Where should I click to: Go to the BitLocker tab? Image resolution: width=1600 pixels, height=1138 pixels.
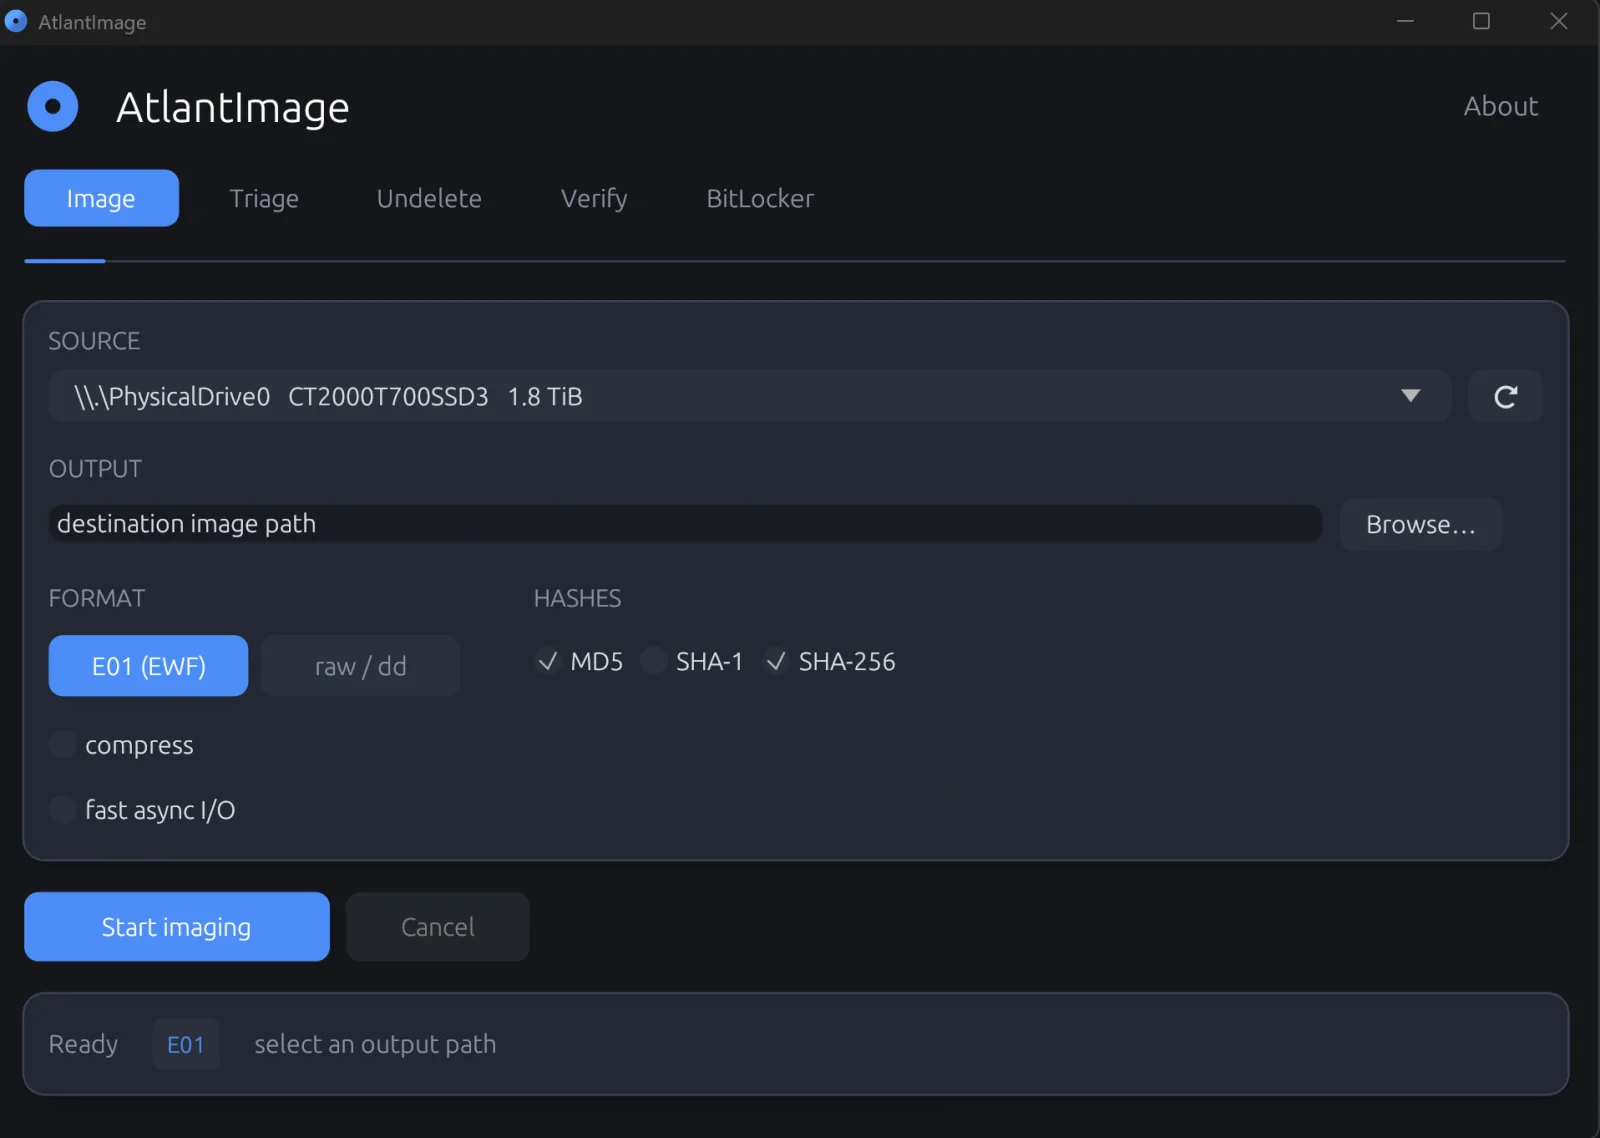(x=760, y=198)
